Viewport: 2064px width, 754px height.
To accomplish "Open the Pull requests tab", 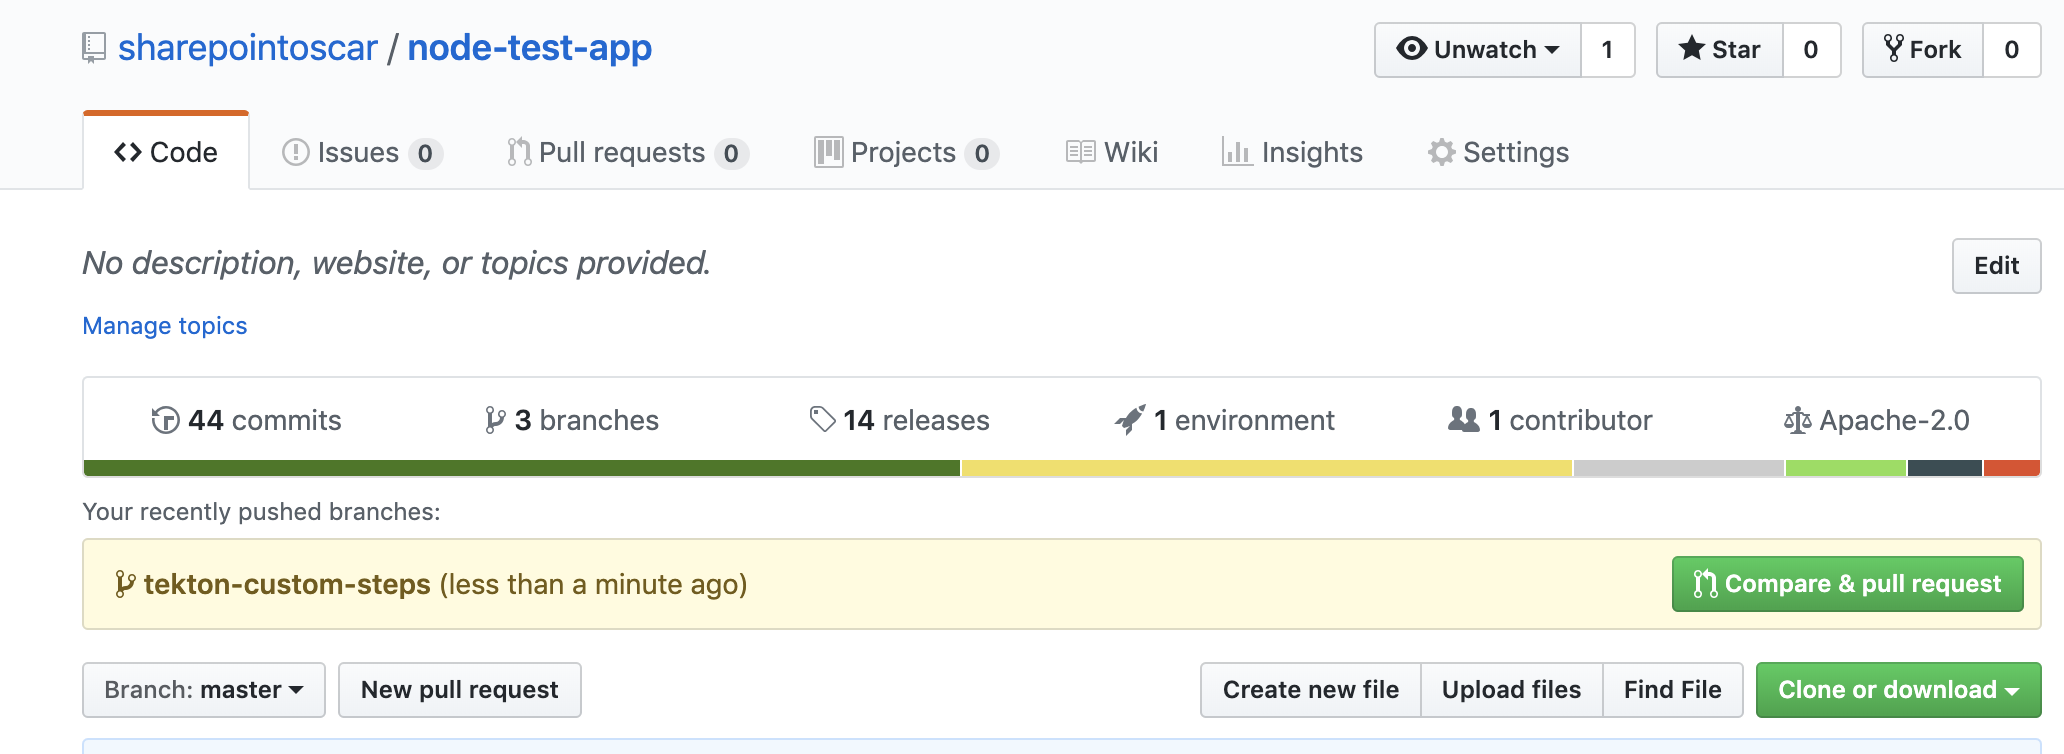I will click(x=627, y=152).
